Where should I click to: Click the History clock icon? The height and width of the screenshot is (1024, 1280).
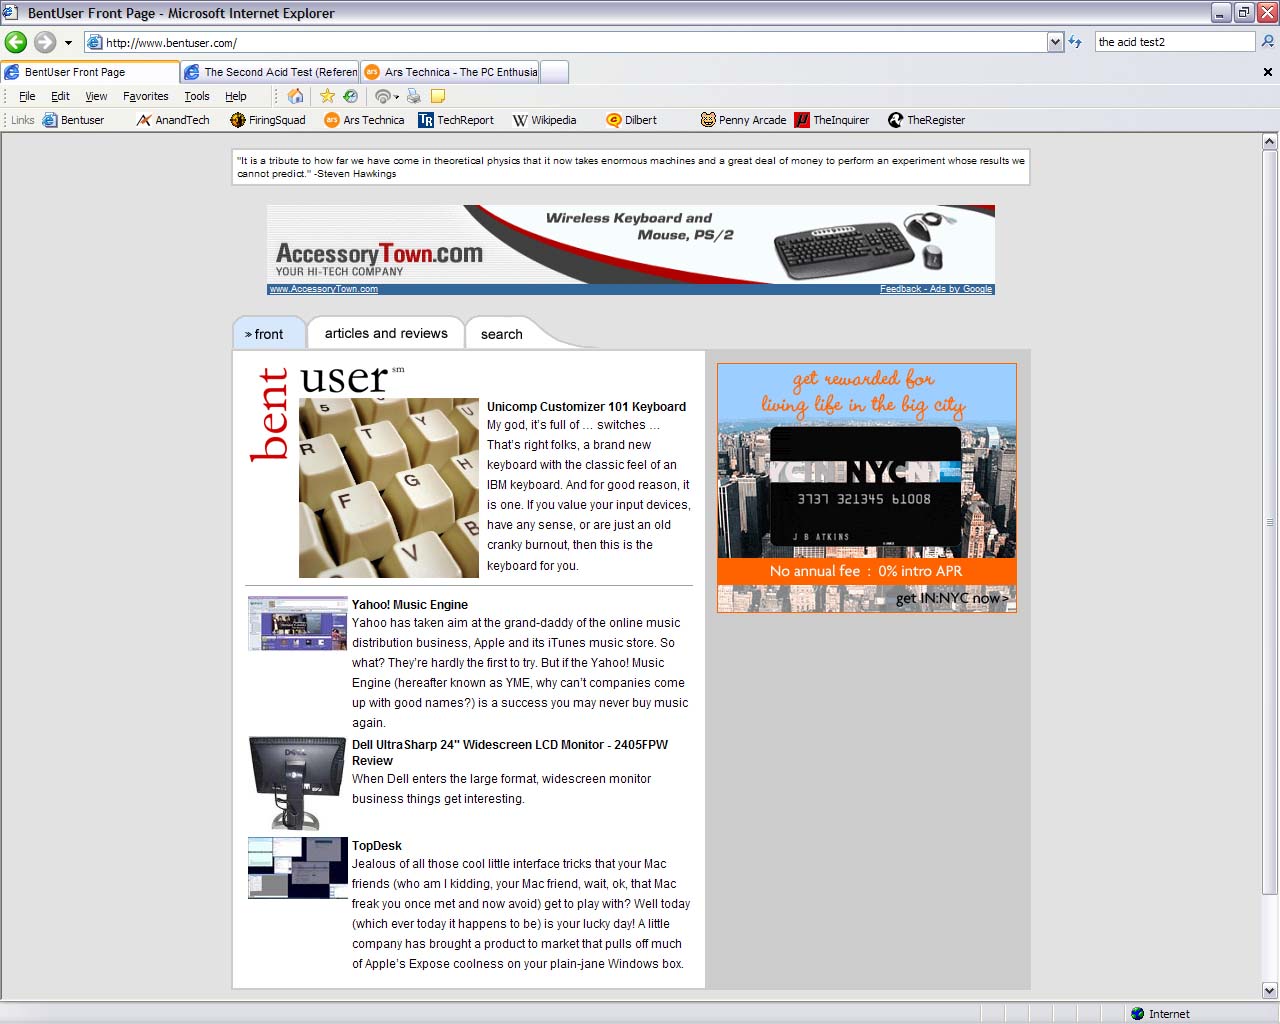point(350,96)
